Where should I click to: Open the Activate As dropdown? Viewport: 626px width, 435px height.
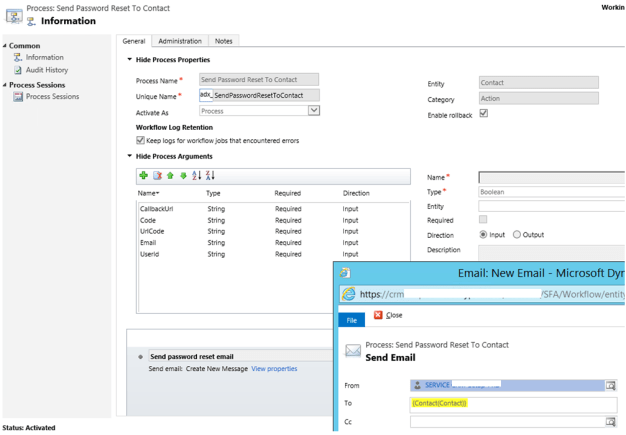[x=313, y=111]
